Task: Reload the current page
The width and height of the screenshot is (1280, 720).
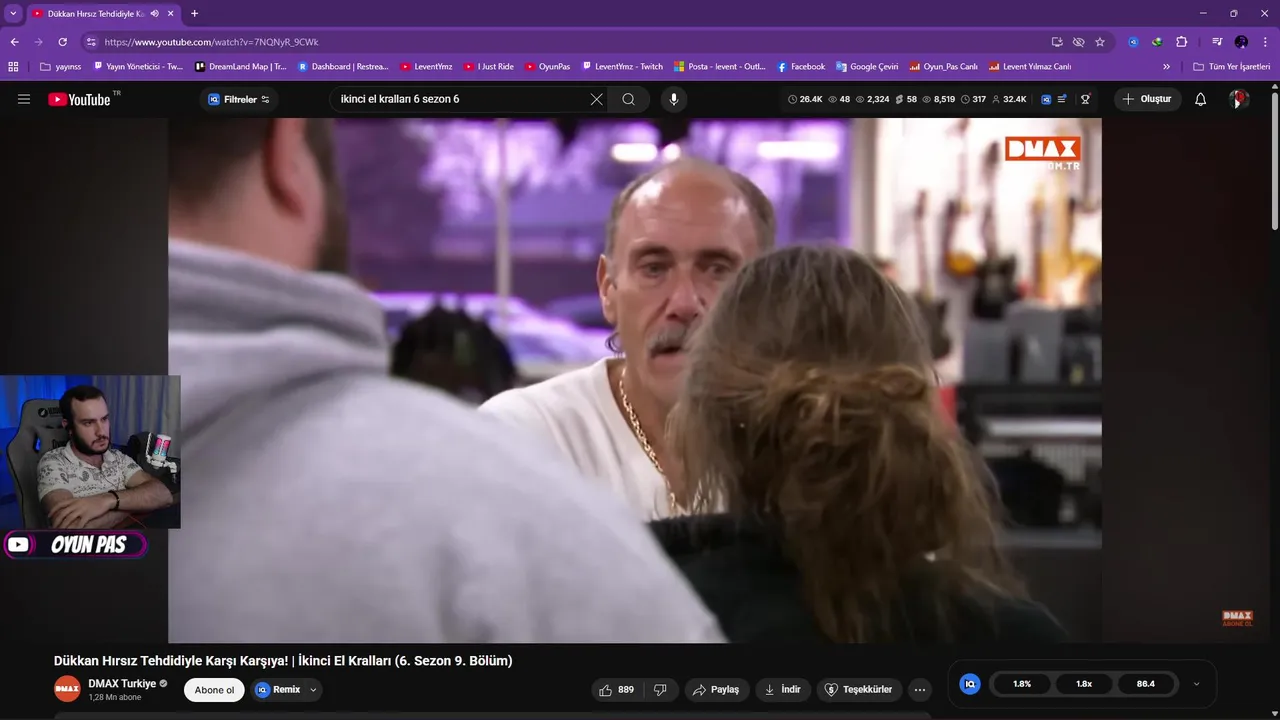Action: 62,42
